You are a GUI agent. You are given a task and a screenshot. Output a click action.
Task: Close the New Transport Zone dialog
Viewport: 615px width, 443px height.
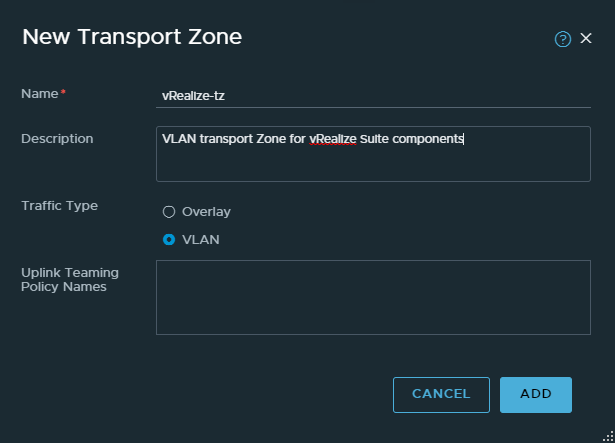pos(587,38)
